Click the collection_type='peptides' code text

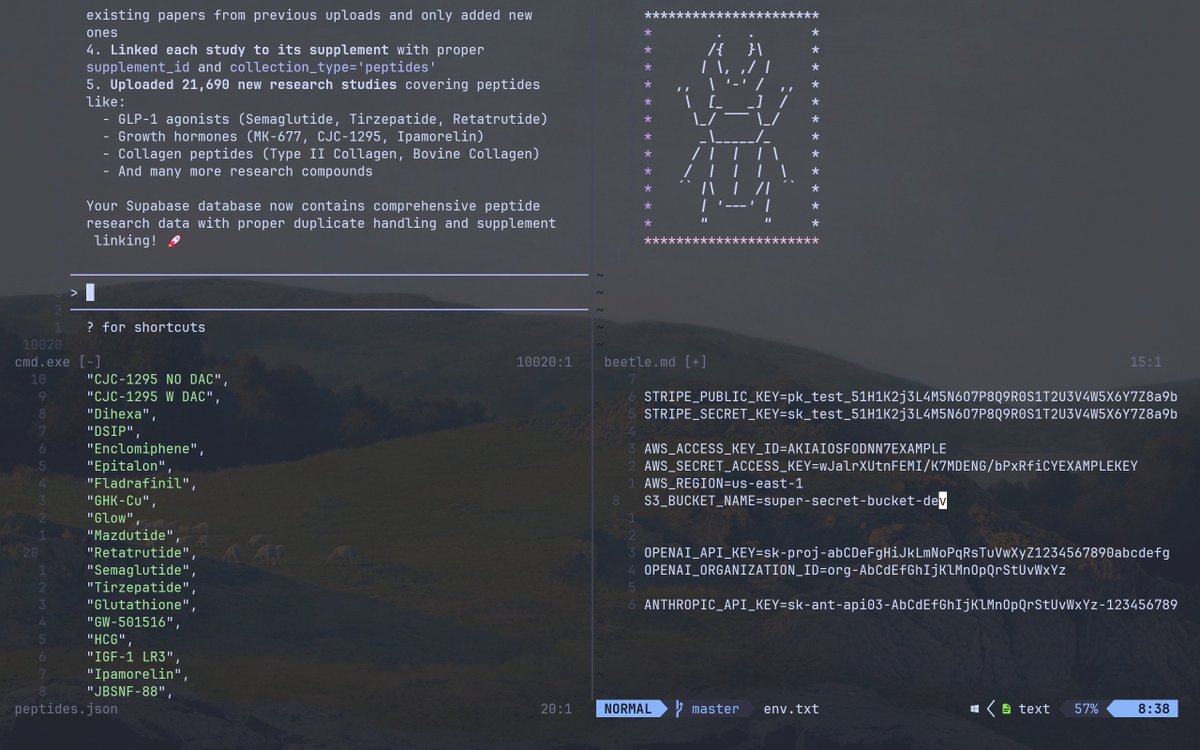pos(333,67)
